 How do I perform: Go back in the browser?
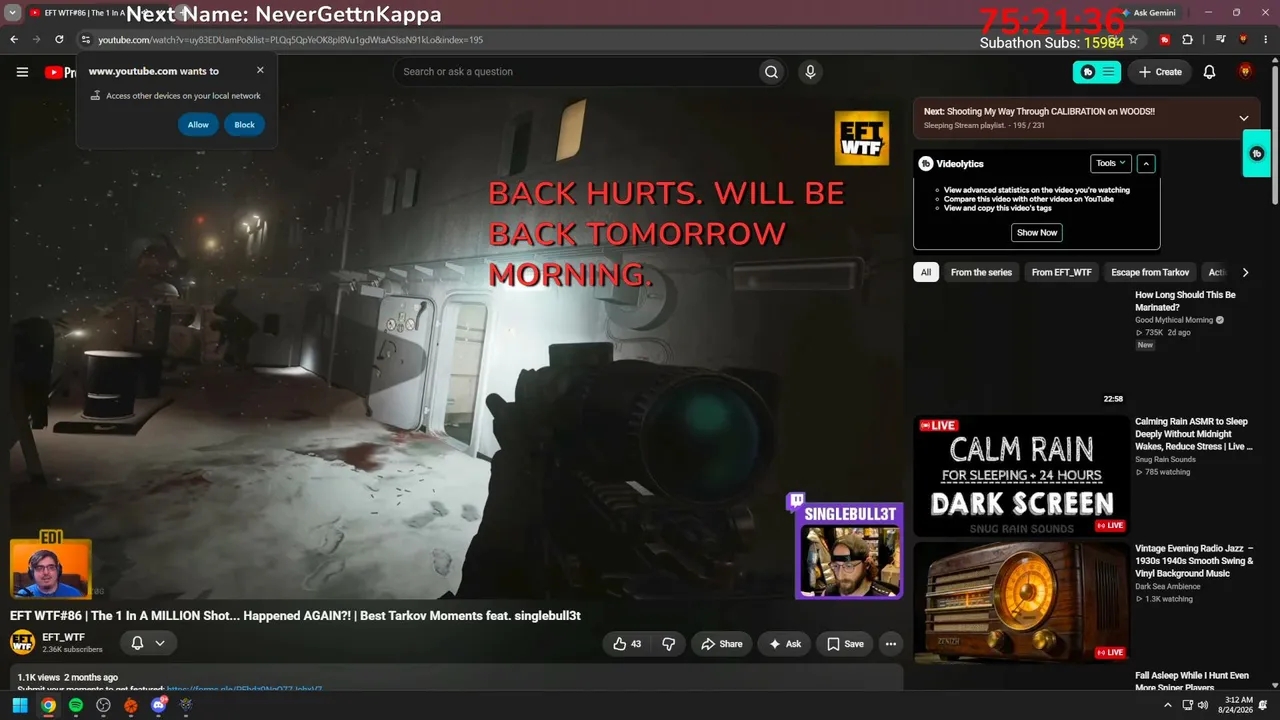pyautogui.click(x=14, y=40)
